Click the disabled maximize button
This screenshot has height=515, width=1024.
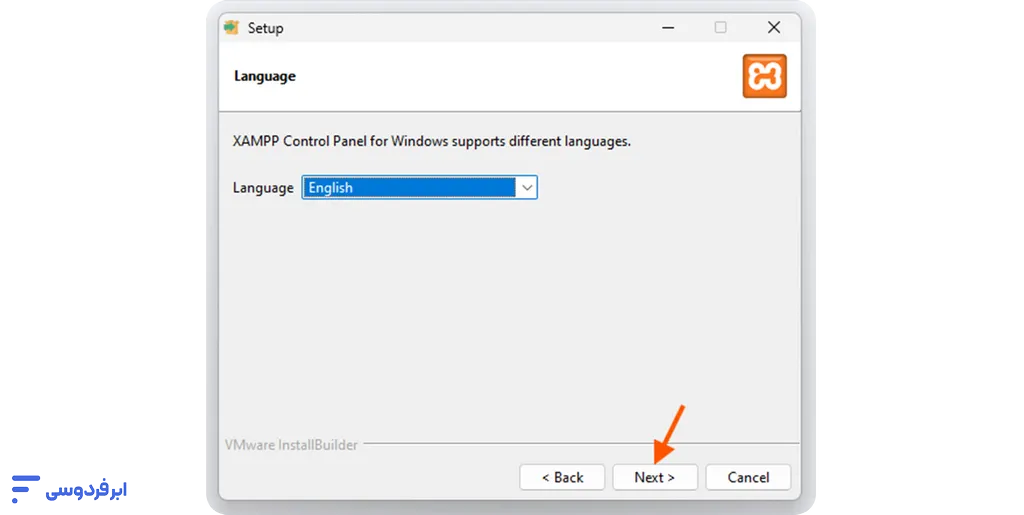pos(720,27)
